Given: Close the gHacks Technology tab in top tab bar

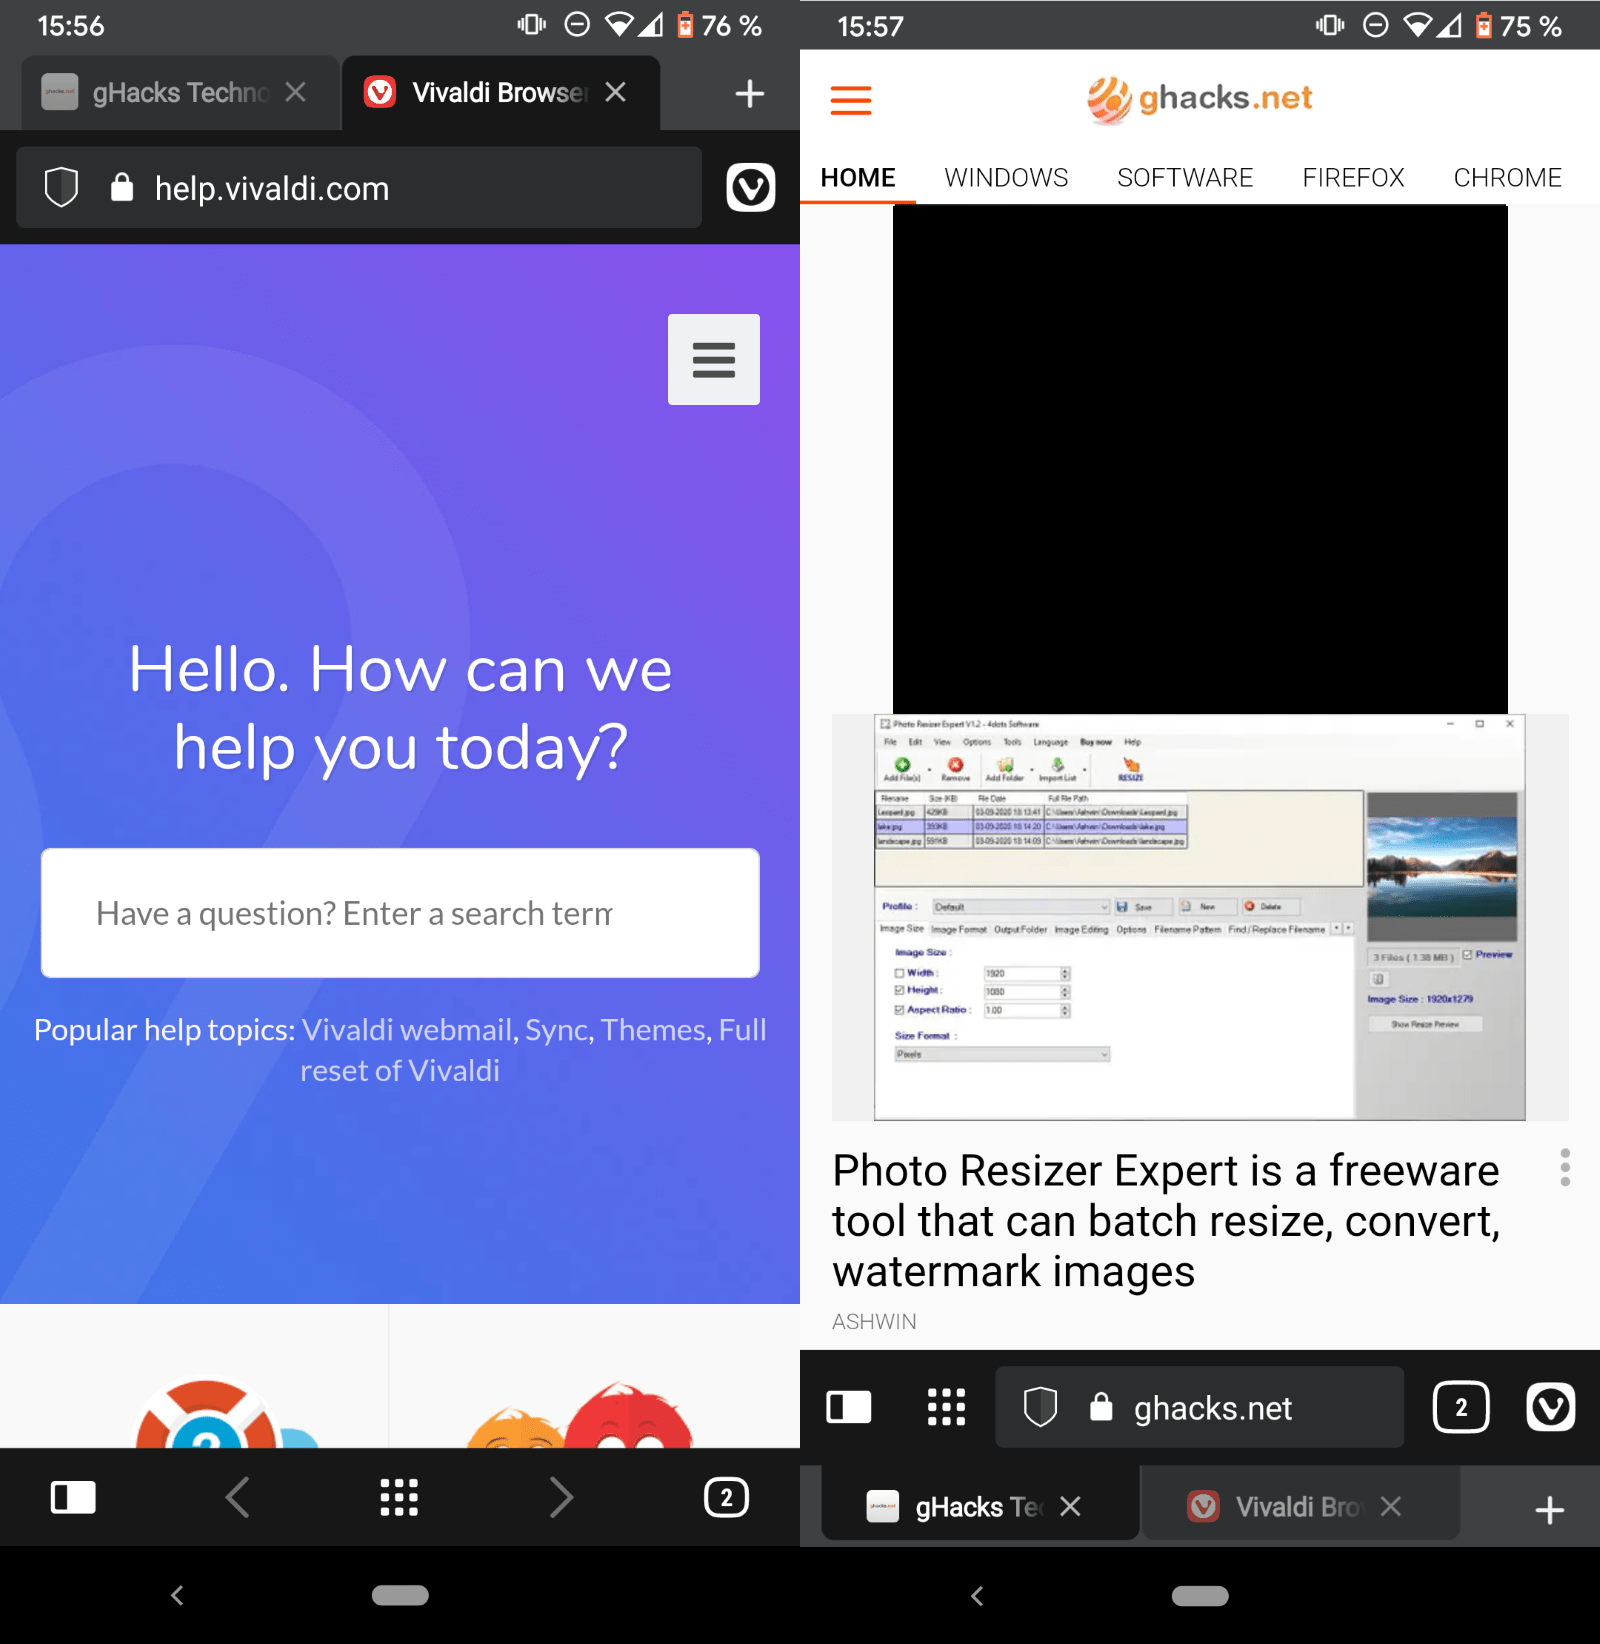Looking at the screenshot, I should (295, 92).
